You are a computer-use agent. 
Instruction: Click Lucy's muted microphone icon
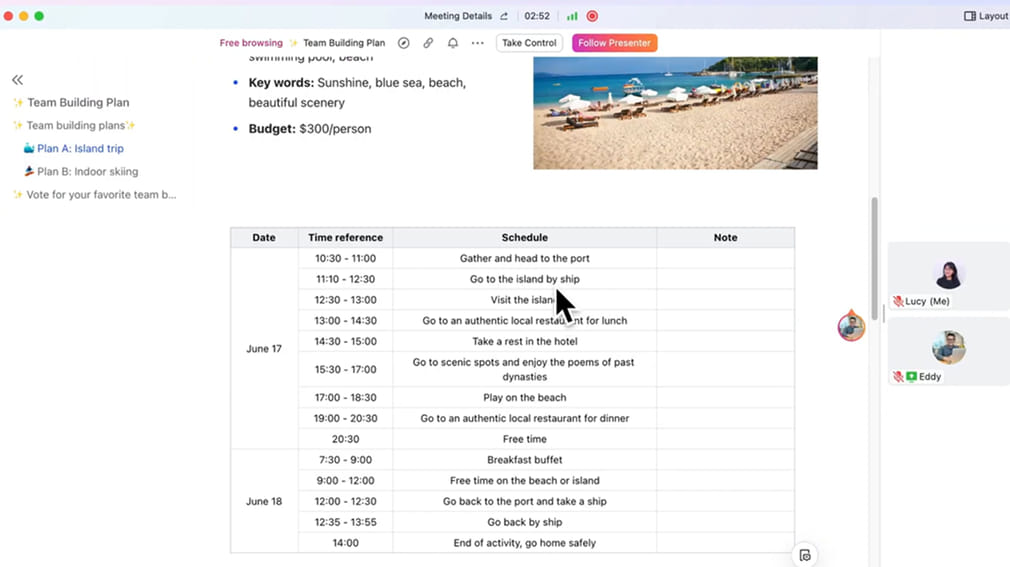tap(898, 301)
